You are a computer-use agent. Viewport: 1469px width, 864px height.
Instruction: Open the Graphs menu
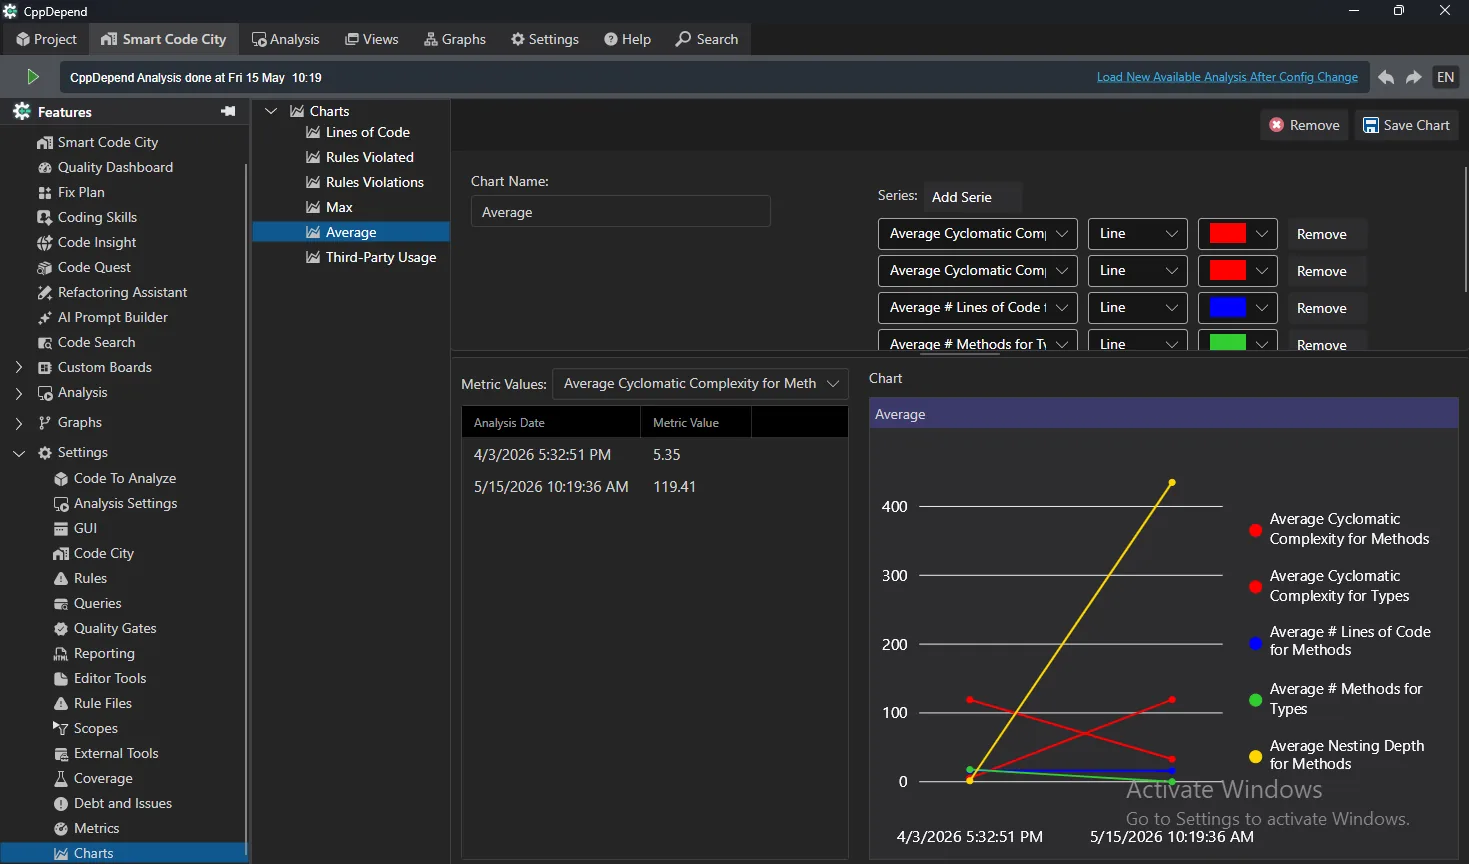click(x=454, y=39)
